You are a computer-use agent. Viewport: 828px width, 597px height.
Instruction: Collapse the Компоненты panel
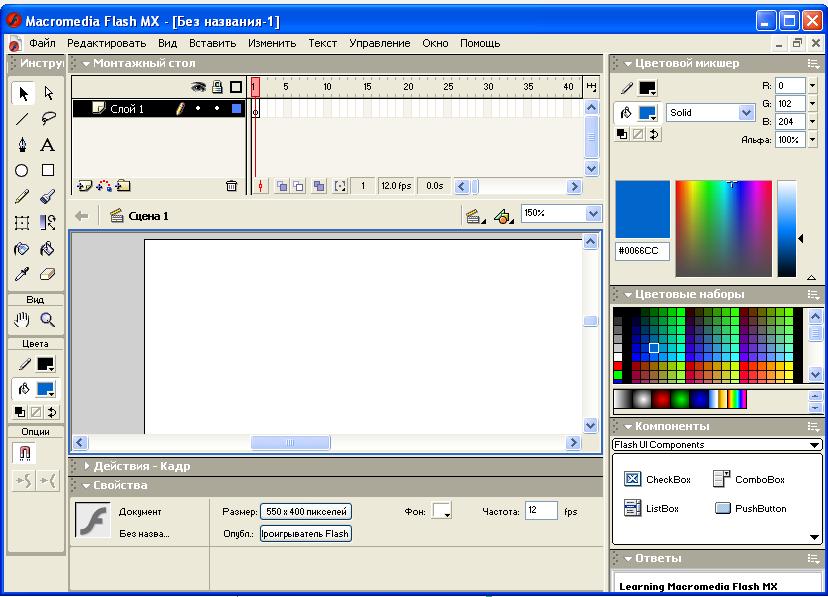628,427
